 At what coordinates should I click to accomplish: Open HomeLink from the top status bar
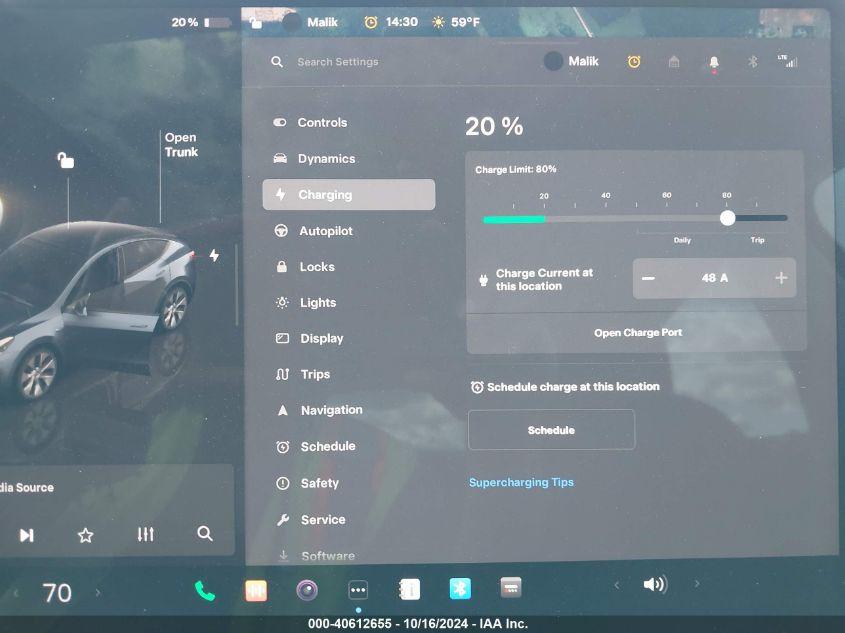(x=673, y=61)
